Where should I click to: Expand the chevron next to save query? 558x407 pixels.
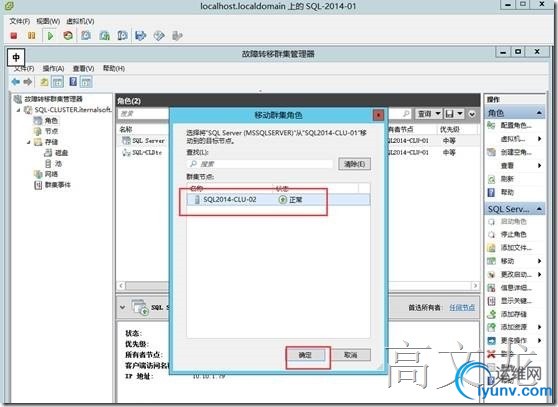472,114
